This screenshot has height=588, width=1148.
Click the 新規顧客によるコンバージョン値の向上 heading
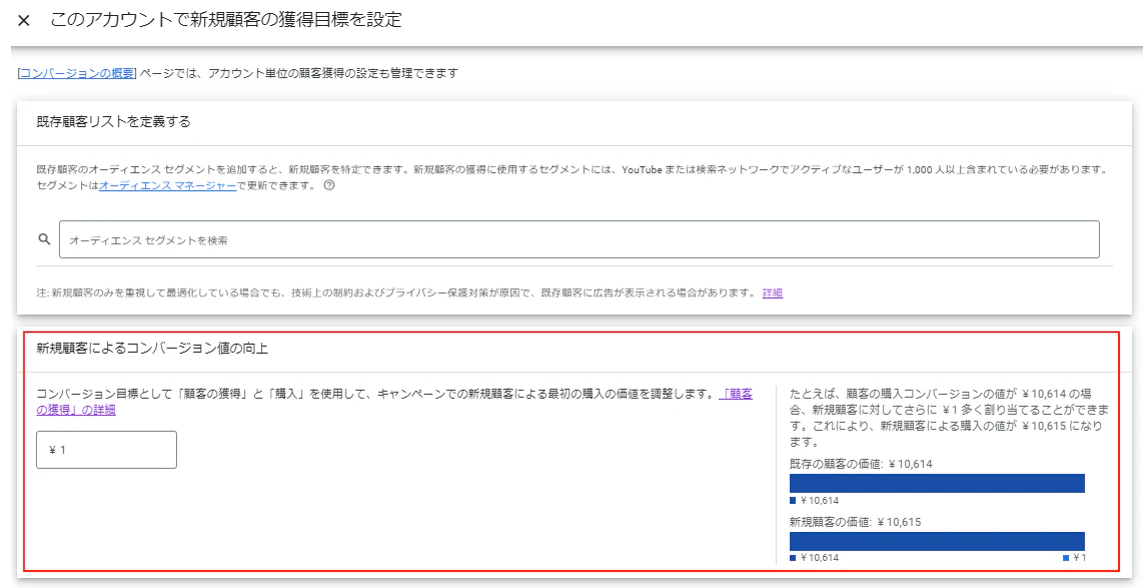click(152, 349)
